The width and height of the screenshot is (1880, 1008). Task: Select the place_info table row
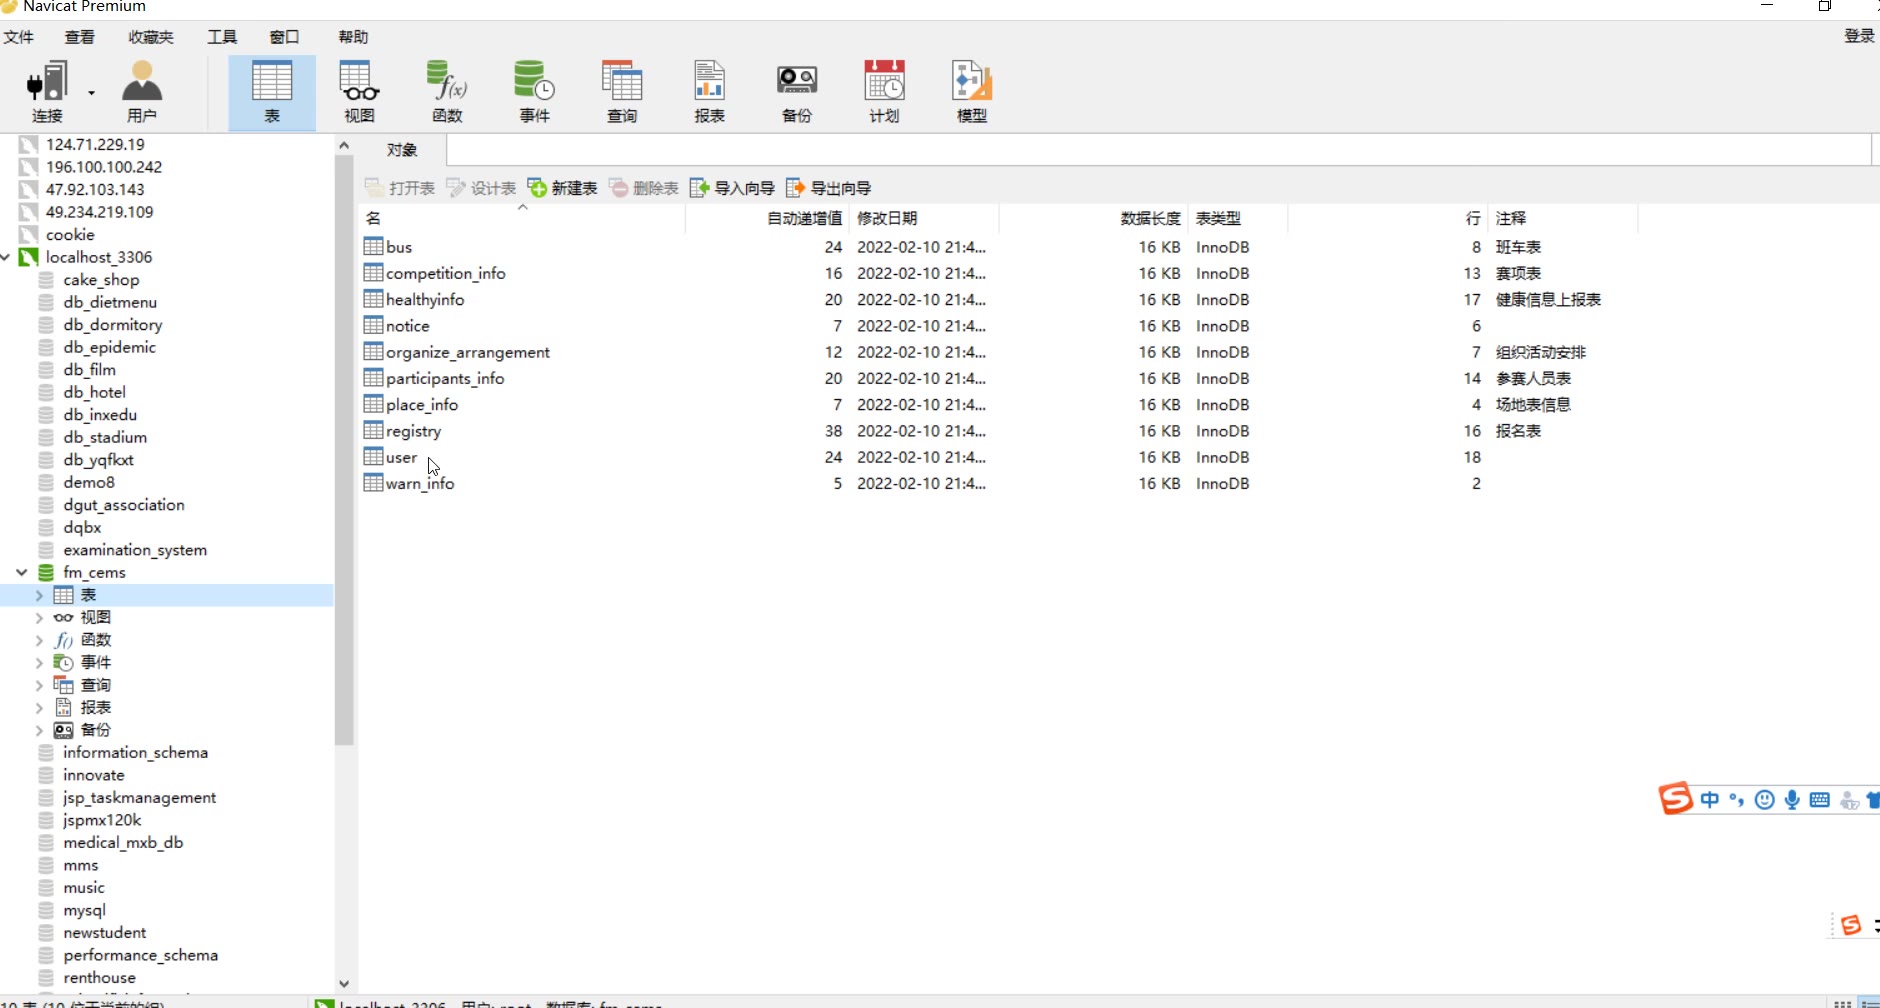pos(1000,404)
